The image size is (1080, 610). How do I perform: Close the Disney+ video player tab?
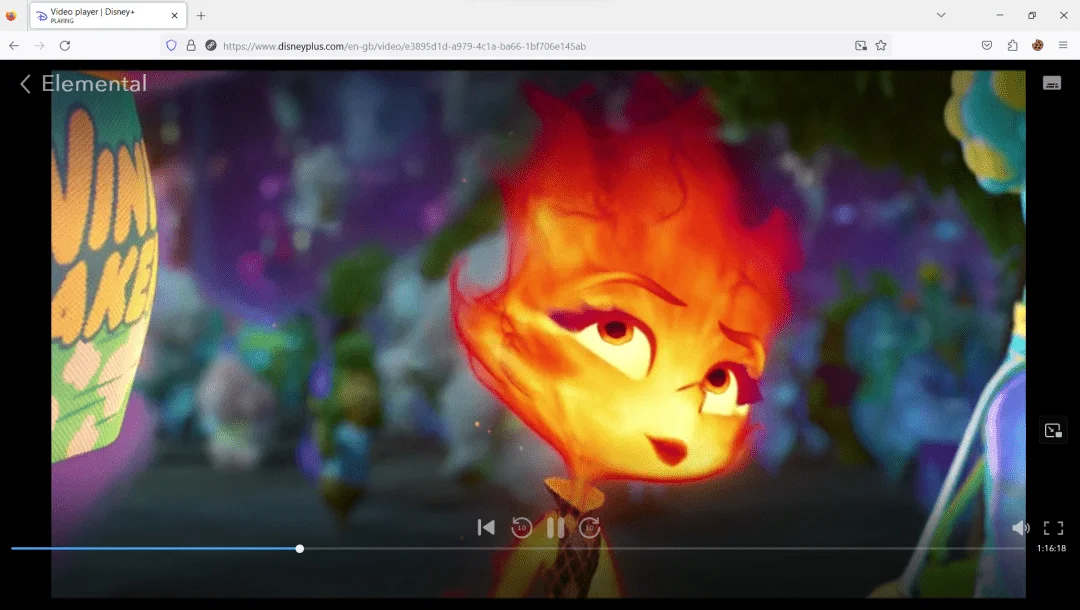pos(174,15)
